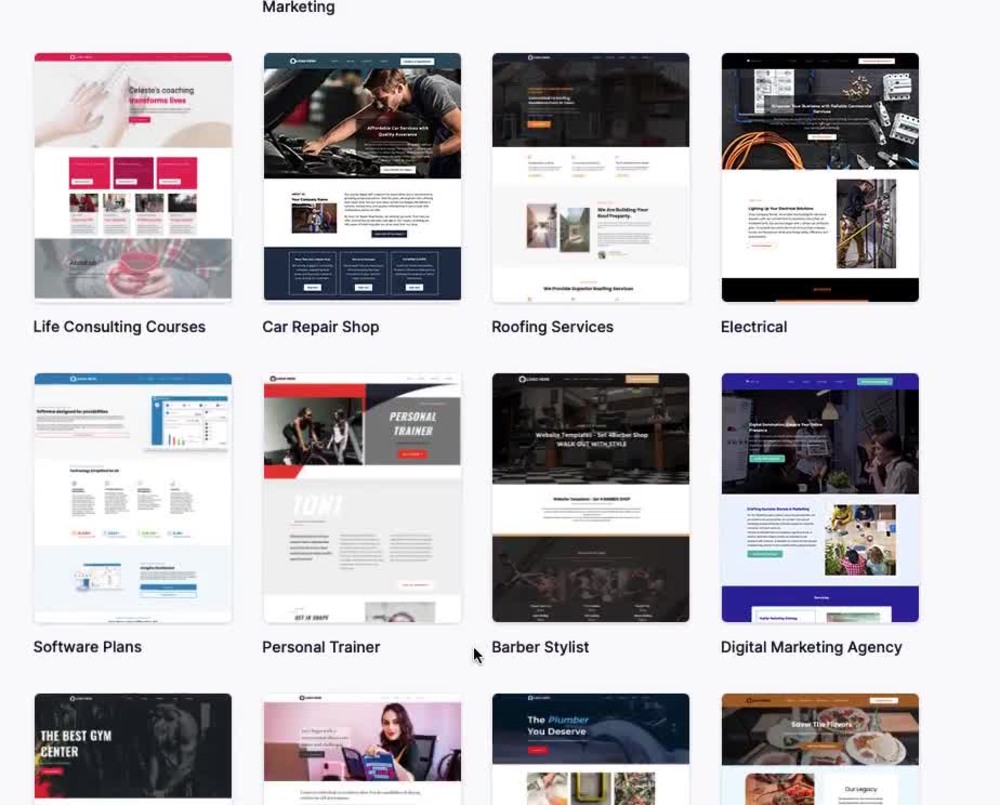Viewport: 1000px width, 805px height.
Task: Click the 'Software Plans' title text
Action: pyautogui.click(x=87, y=647)
